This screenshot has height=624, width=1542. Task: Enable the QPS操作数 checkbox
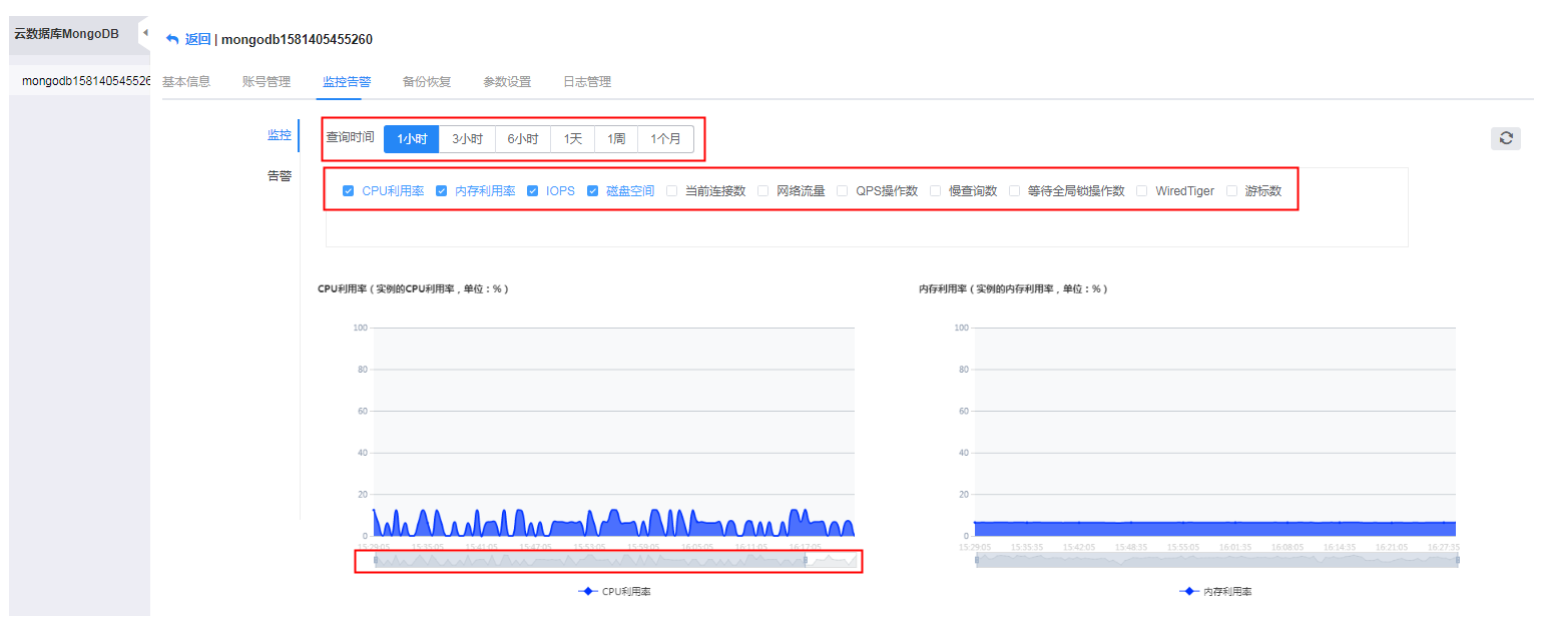click(x=843, y=191)
